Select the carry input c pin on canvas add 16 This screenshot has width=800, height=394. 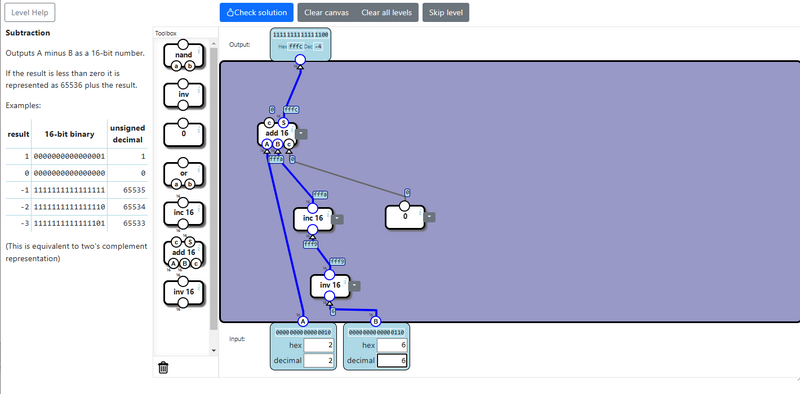[x=289, y=144]
